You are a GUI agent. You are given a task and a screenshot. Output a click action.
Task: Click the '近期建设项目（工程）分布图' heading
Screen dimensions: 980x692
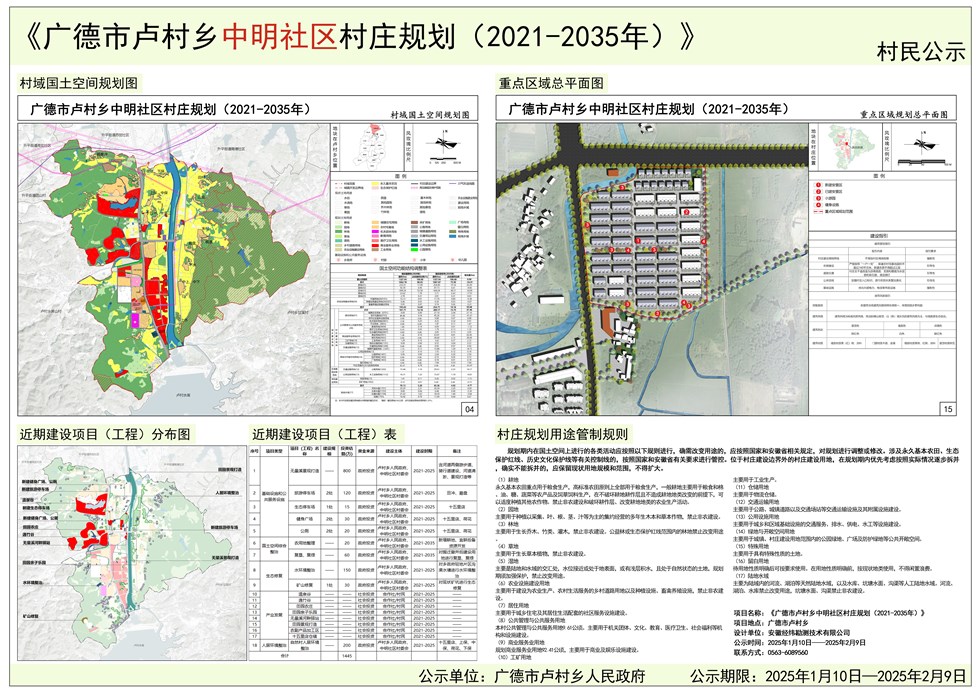(105, 434)
